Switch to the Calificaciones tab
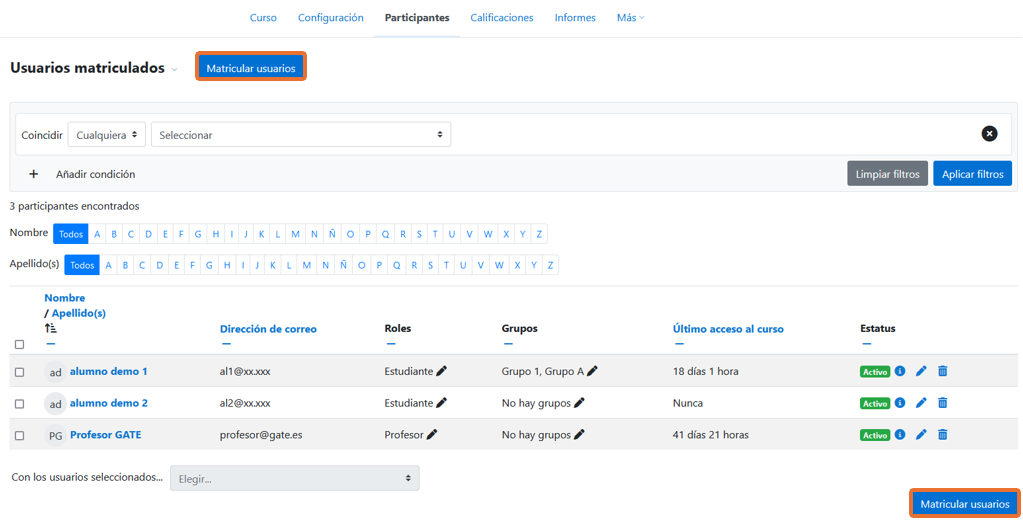This screenshot has height=523, width=1023. (501, 18)
